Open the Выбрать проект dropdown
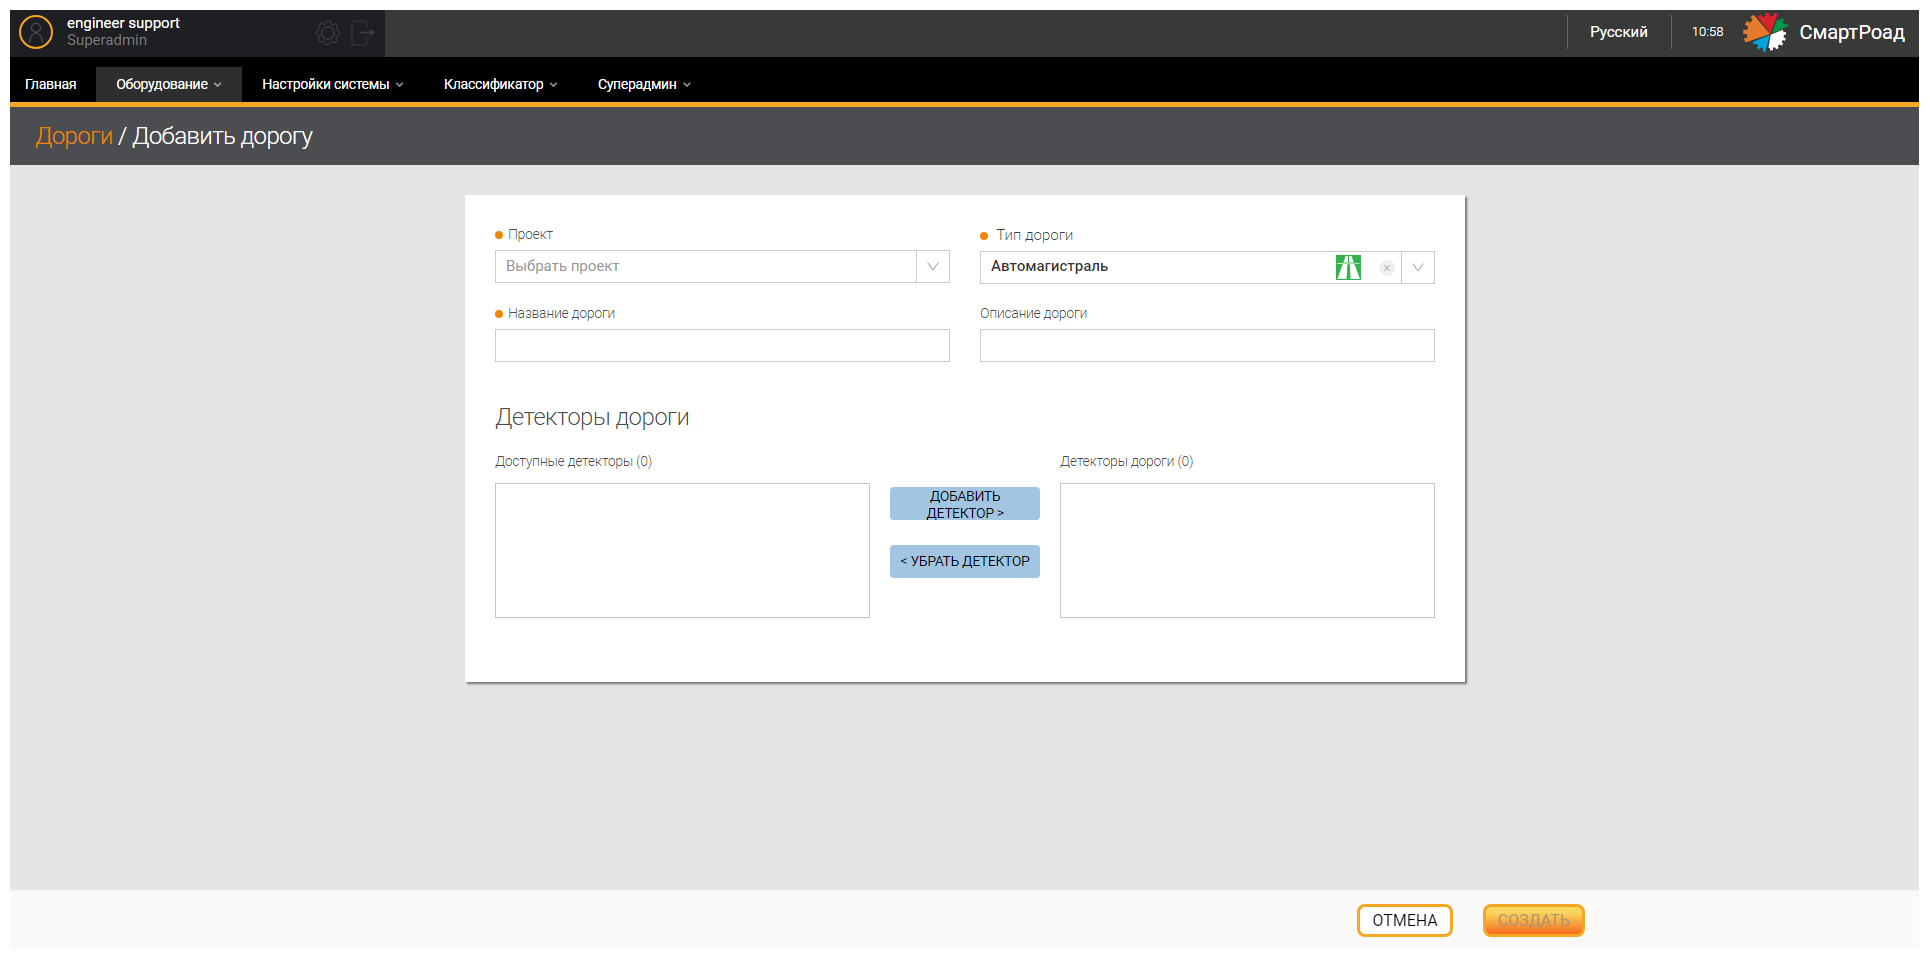Viewport: 1930px width, 959px height. (706, 266)
